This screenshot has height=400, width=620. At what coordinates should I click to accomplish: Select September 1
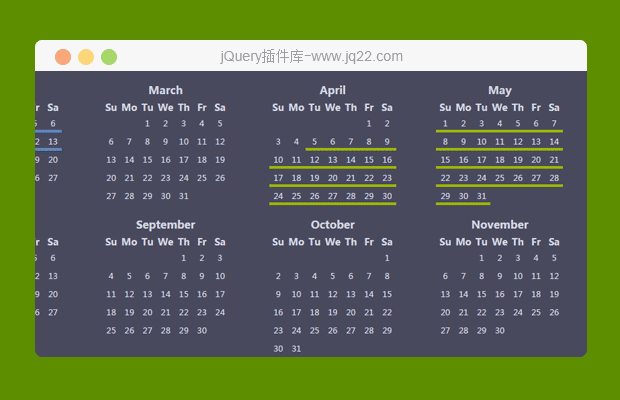coord(183,258)
